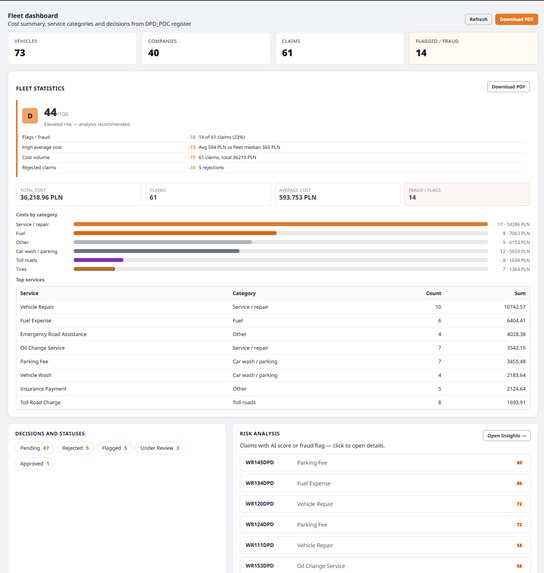544x573 pixels.
Task: Click the Service / repair category bar
Action: [x=281, y=224]
